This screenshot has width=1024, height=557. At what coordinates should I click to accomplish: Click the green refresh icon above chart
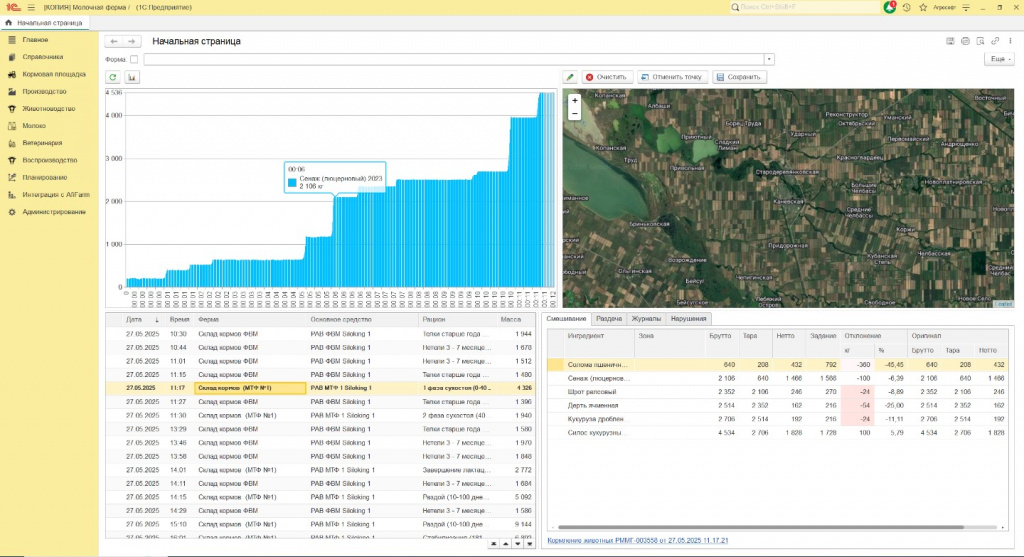click(x=113, y=77)
